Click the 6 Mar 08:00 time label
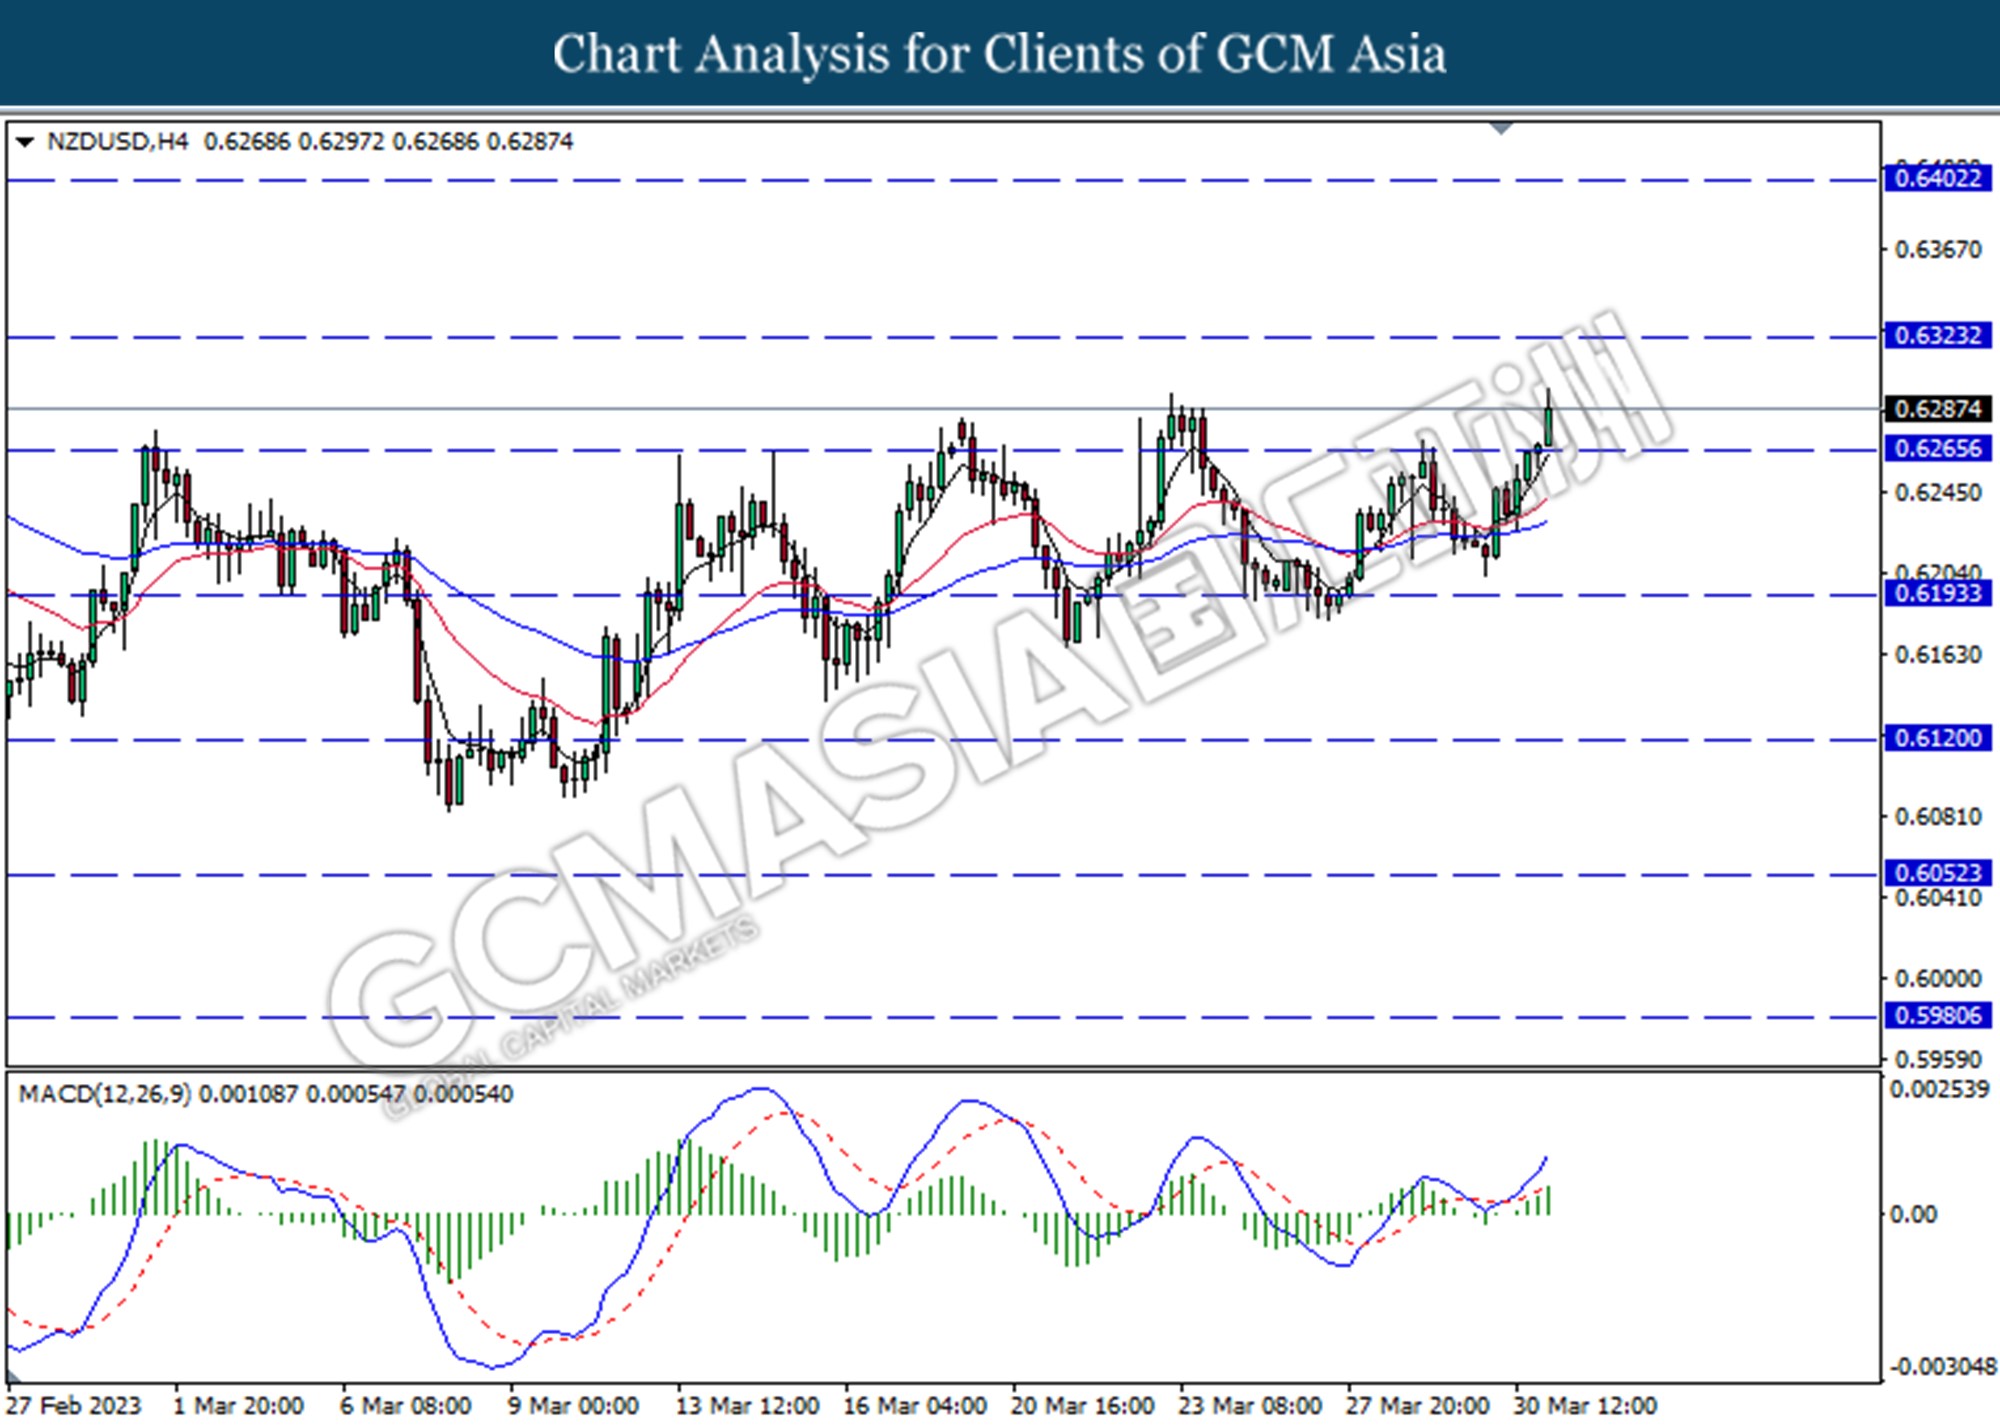Image resolution: width=2000 pixels, height=1428 pixels. [x=405, y=1405]
